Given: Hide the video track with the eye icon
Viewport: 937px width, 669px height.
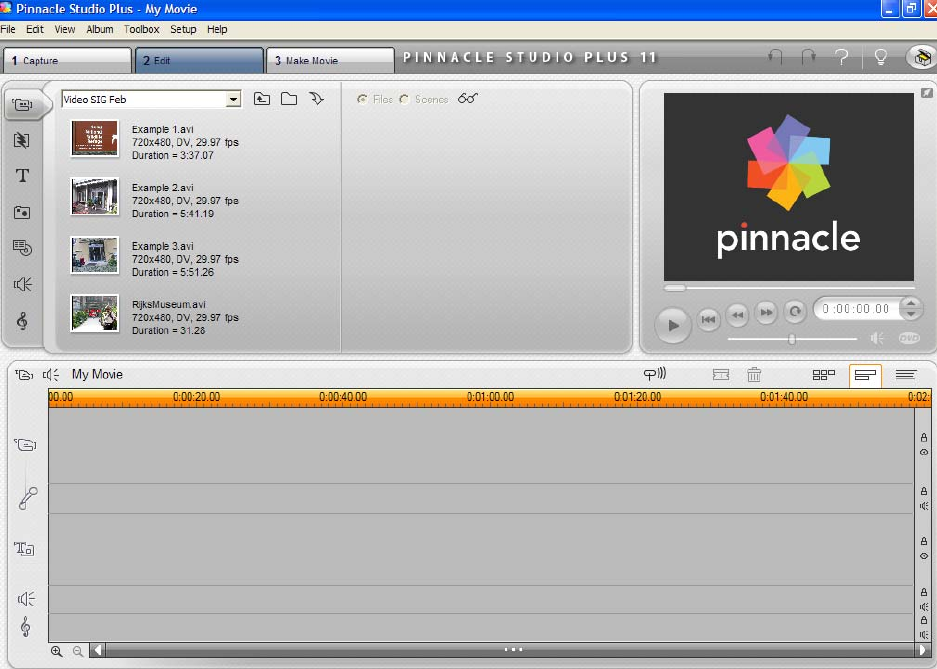Looking at the screenshot, I should pyautogui.click(x=924, y=452).
